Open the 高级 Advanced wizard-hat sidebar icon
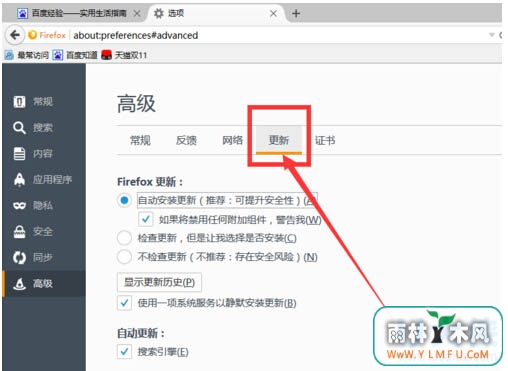Screen dimensions: 508x371 [x=19, y=283]
